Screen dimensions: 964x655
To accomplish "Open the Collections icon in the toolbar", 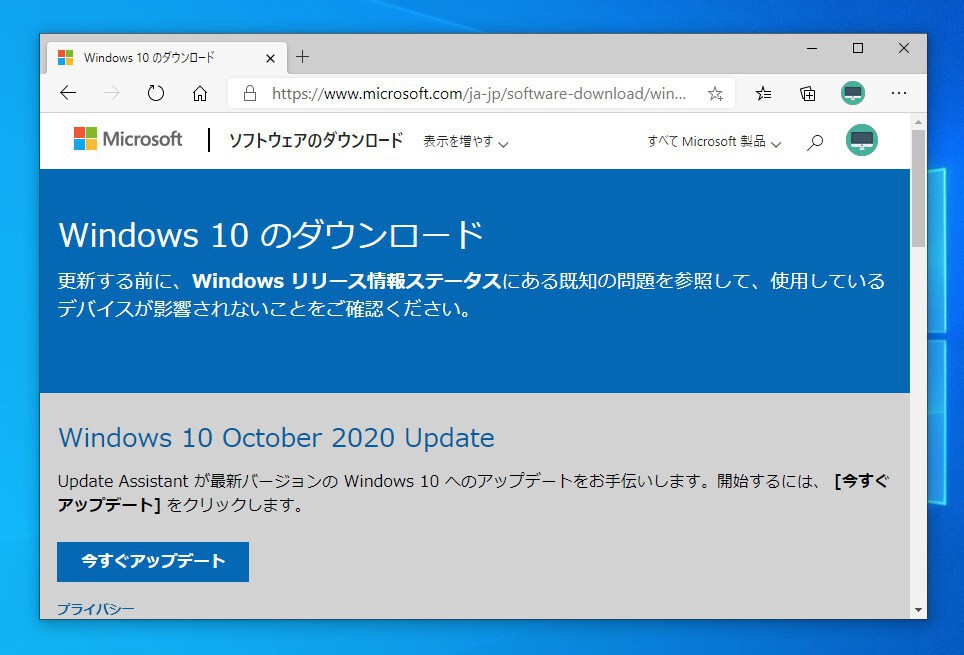I will coord(808,93).
